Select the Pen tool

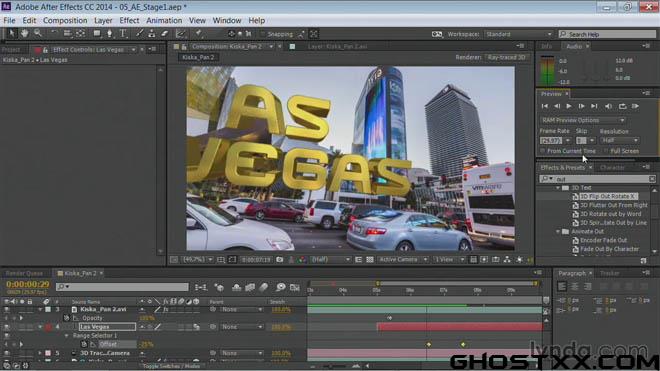109,34
